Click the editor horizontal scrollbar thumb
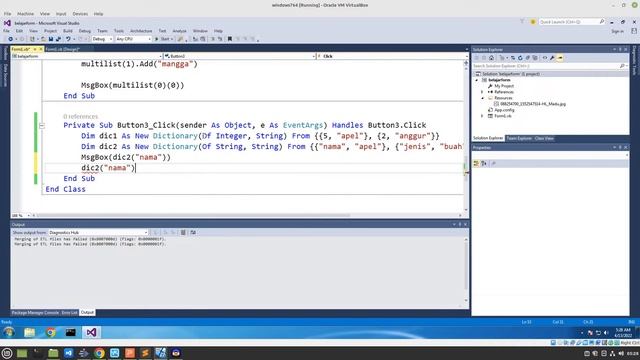 point(193,215)
